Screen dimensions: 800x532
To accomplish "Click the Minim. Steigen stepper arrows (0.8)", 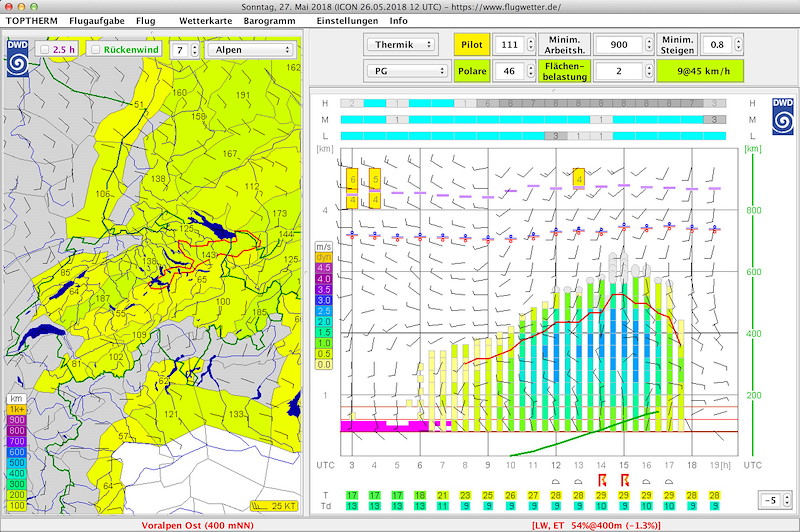I will click(738, 44).
